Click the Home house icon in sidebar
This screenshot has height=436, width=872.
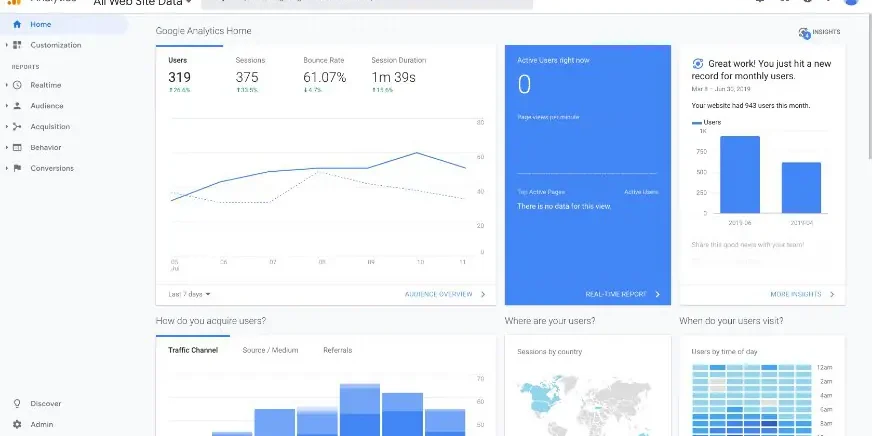(17, 24)
